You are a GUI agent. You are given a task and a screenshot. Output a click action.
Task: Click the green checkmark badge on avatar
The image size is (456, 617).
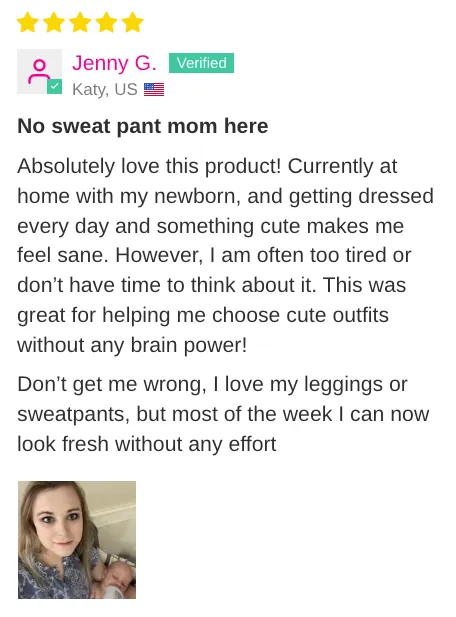[x=55, y=87]
